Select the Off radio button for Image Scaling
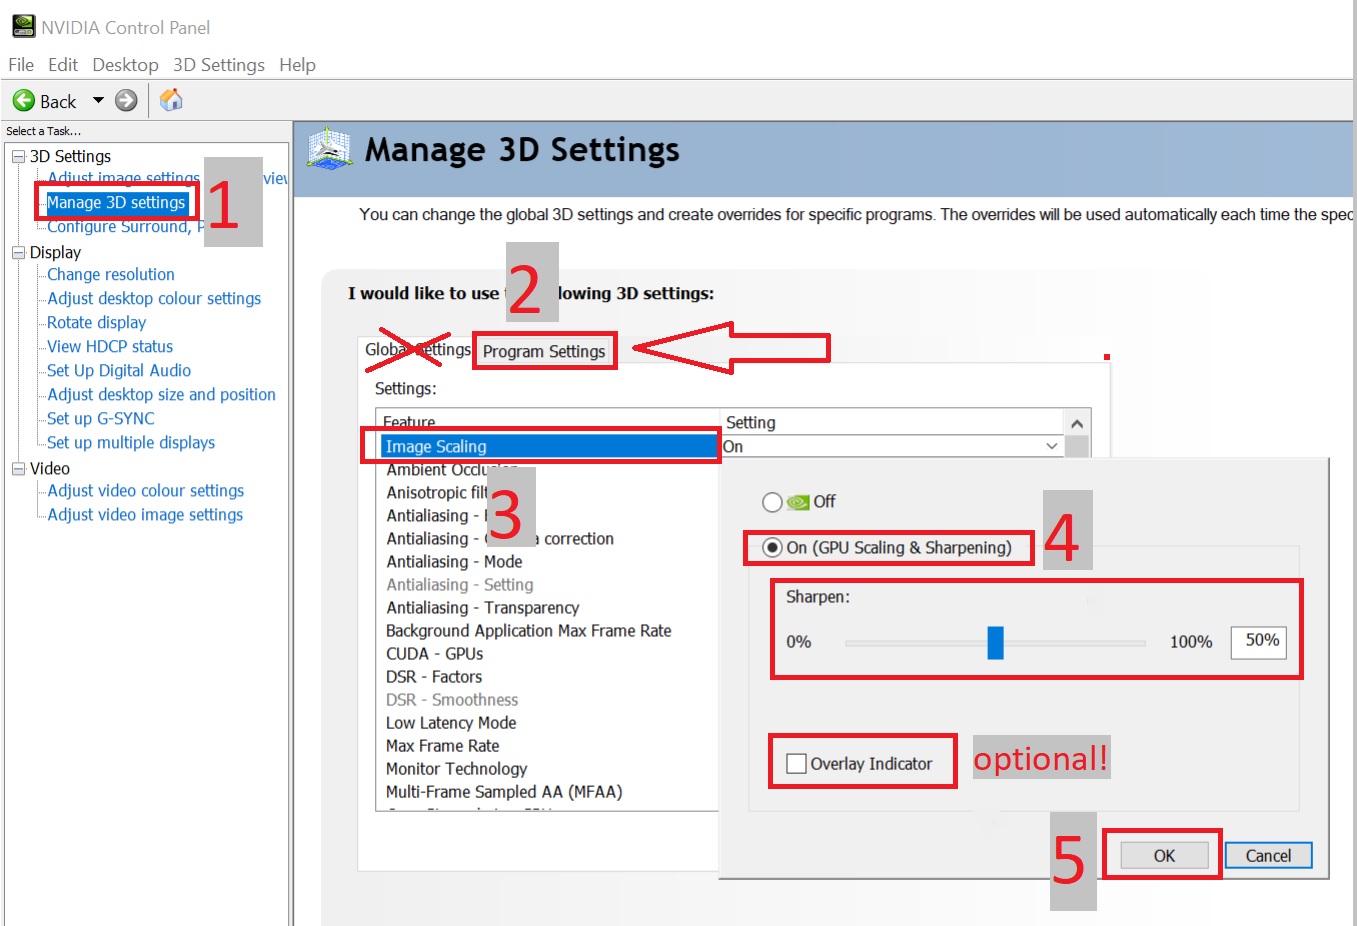The image size is (1357, 926). click(772, 502)
